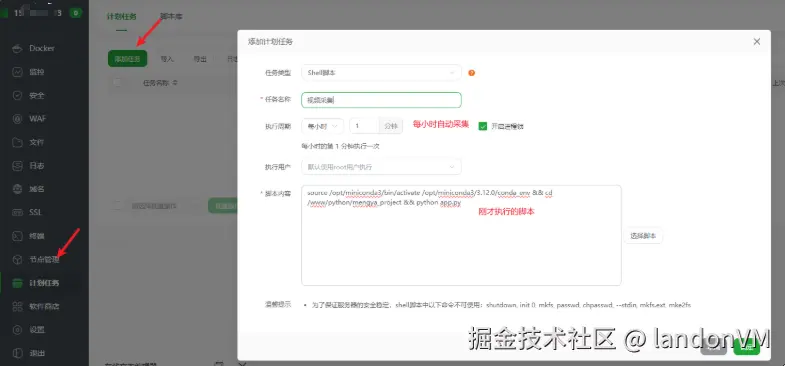The width and height of the screenshot is (785, 366).
Task: Click the 导出 button
Action: click(x=200, y=59)
